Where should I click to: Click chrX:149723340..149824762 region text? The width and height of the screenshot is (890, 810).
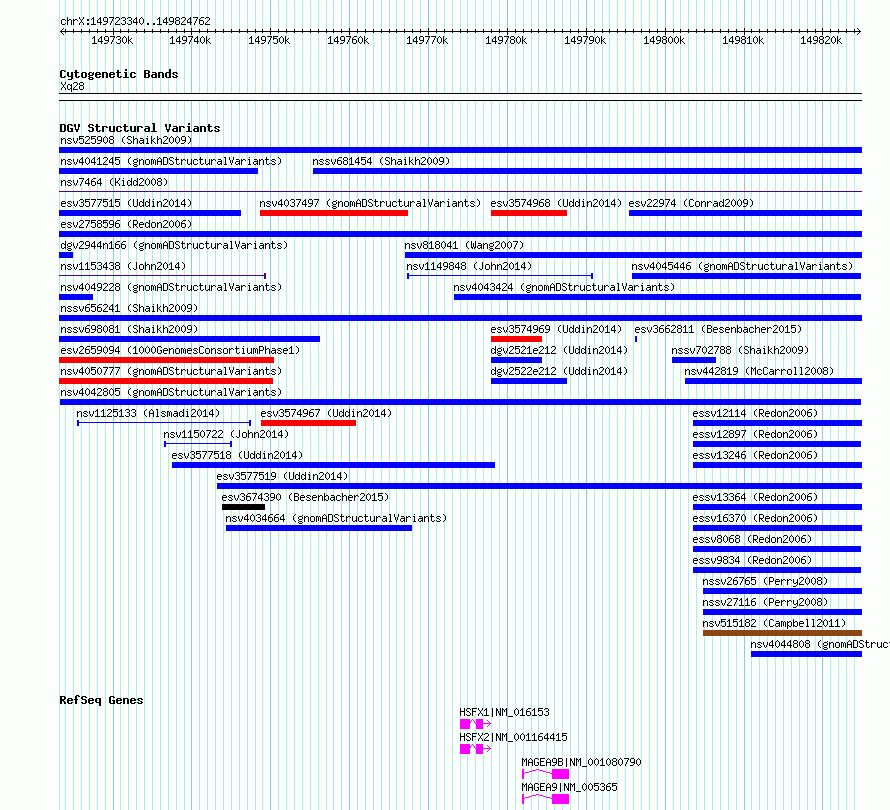click(135, 21)
